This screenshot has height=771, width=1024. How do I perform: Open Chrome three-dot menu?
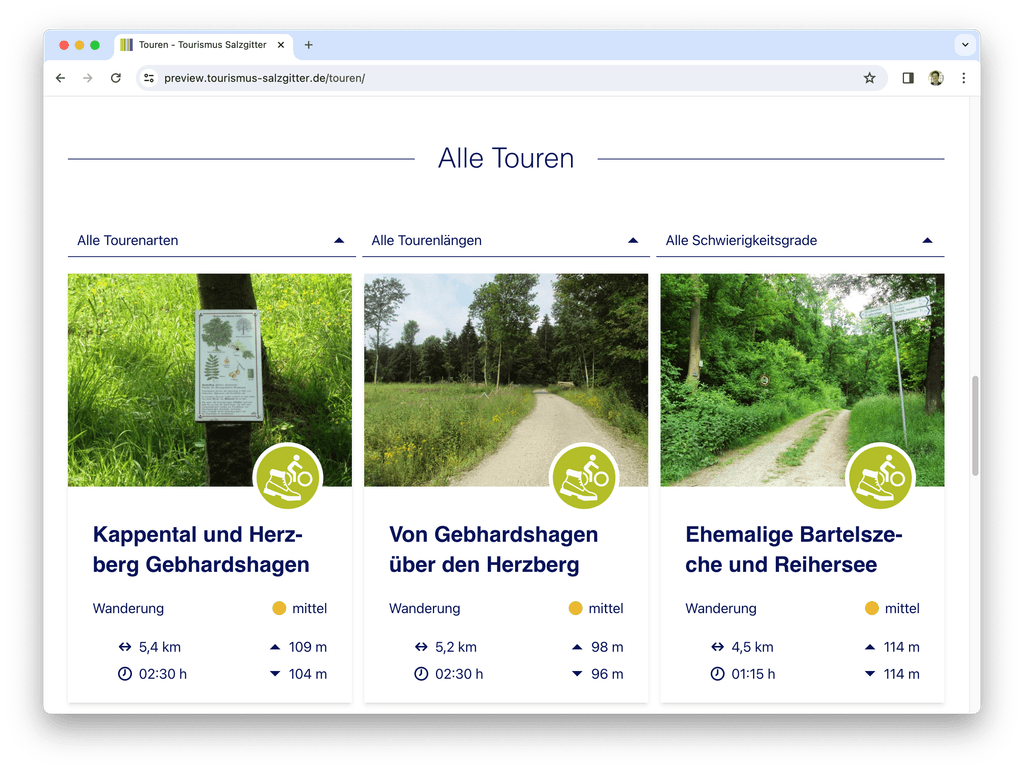[x=963, y=78]
